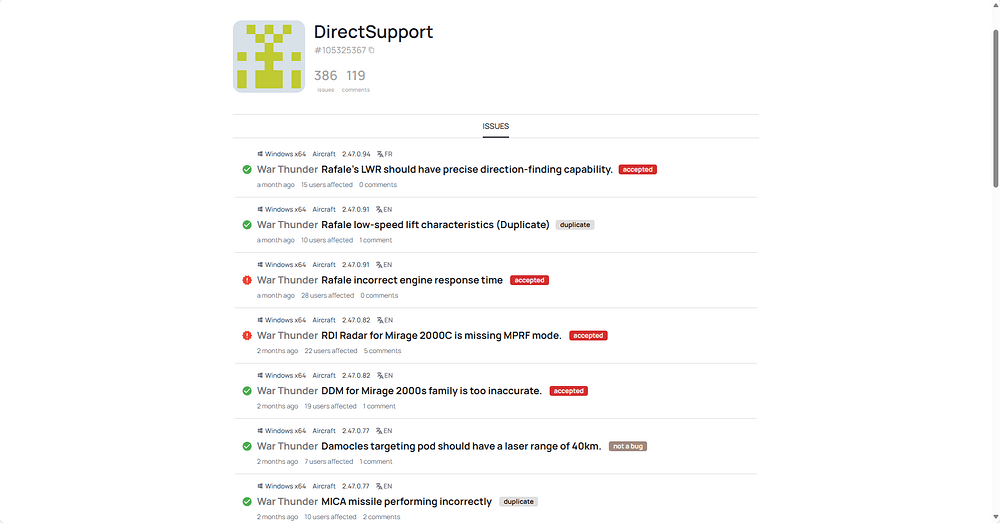
Task: Click the EN language icon on the MICA missile issue
Action: coord(379,486)
